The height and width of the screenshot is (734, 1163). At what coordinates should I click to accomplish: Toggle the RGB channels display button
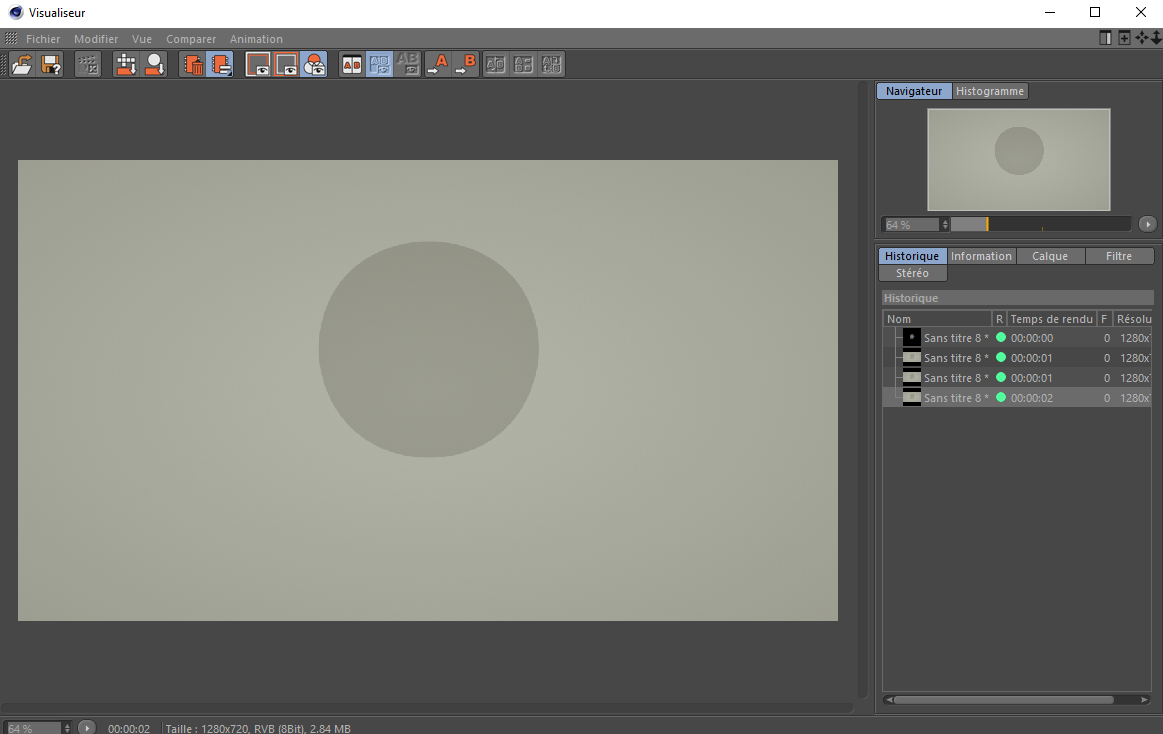click(x=314, y=65)
